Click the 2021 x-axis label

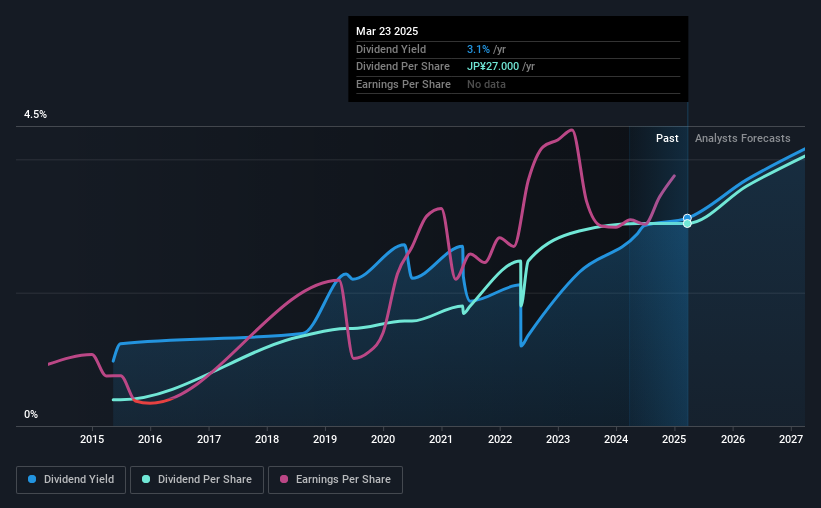pyautogui.click(x=441, y=439)
